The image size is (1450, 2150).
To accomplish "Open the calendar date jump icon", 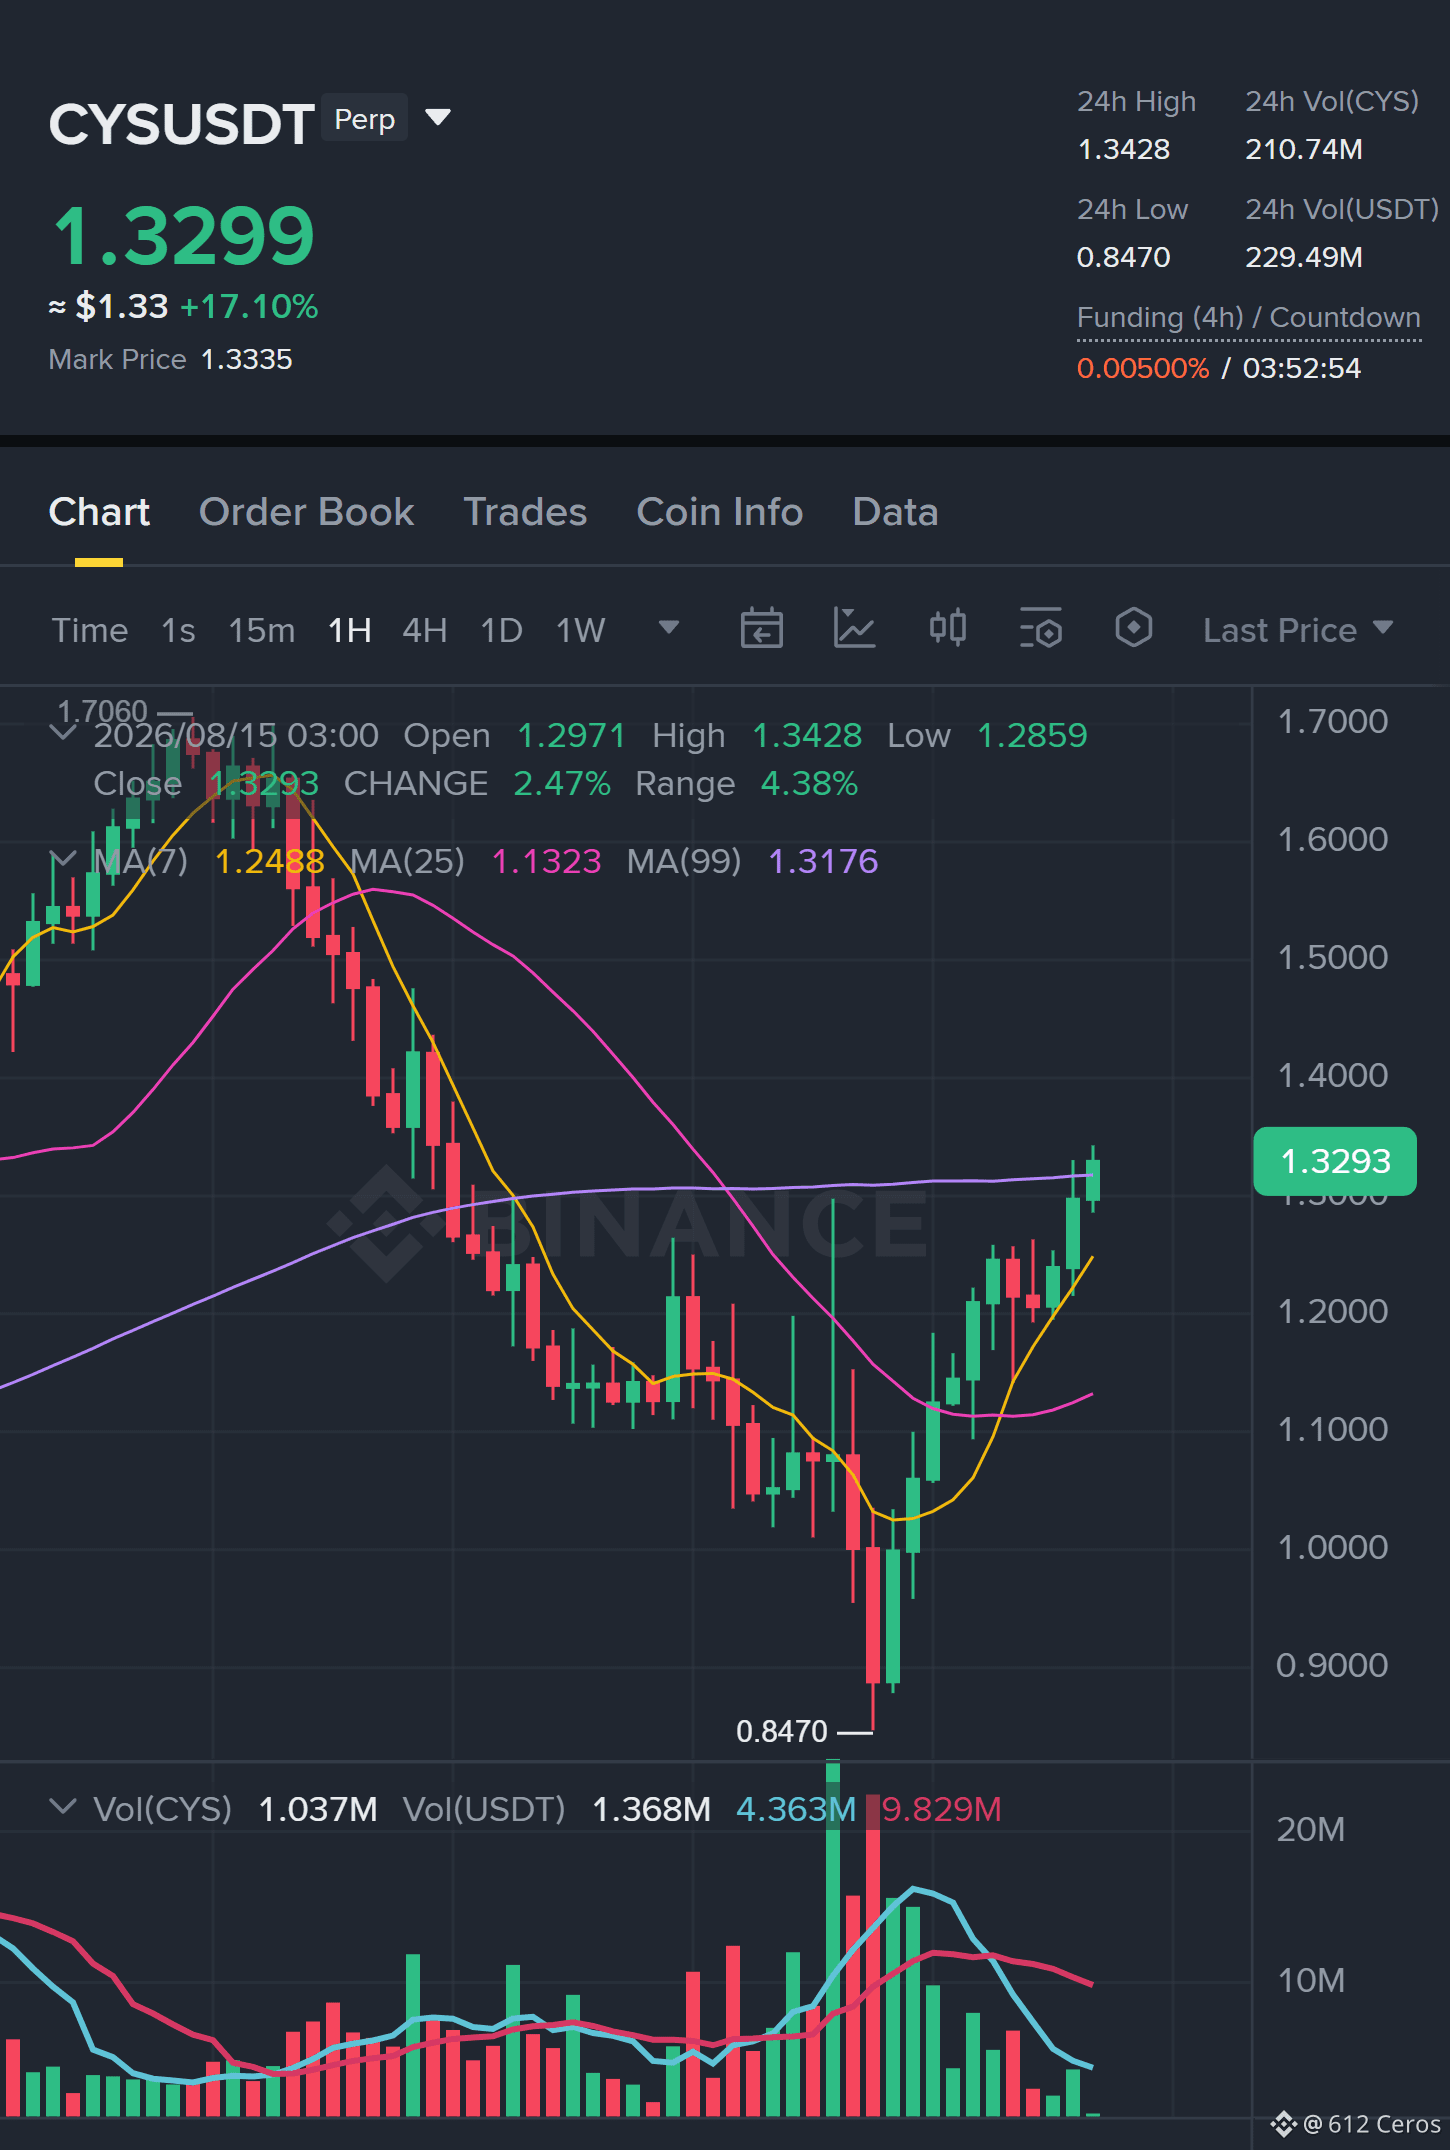I will coord(761,629).
